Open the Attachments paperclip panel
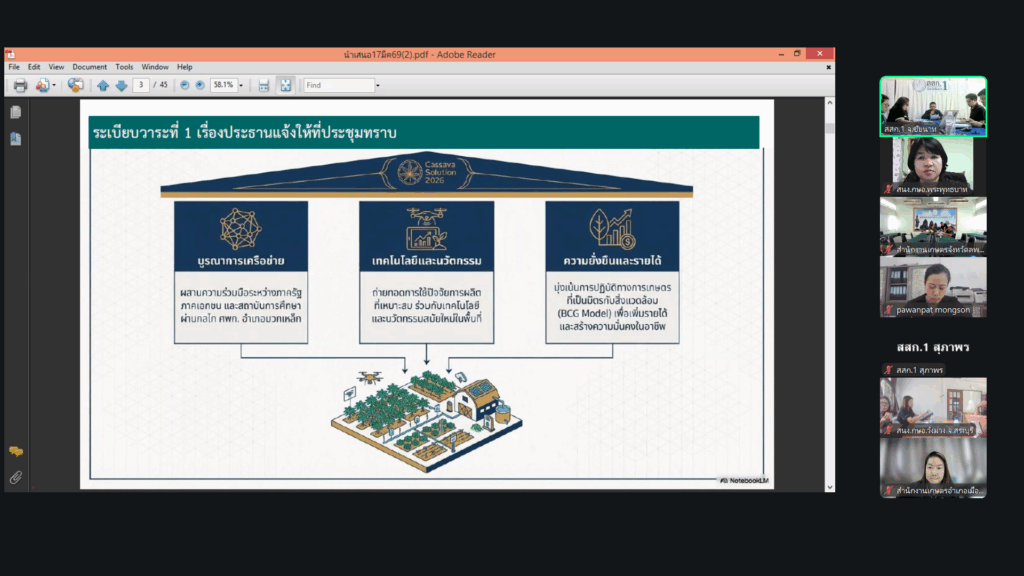The image size is (1024, 576). click(16, 477)
